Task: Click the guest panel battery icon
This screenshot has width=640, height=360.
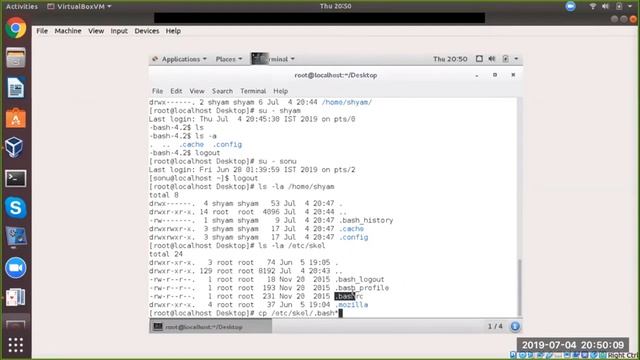Action: (505, 59)
